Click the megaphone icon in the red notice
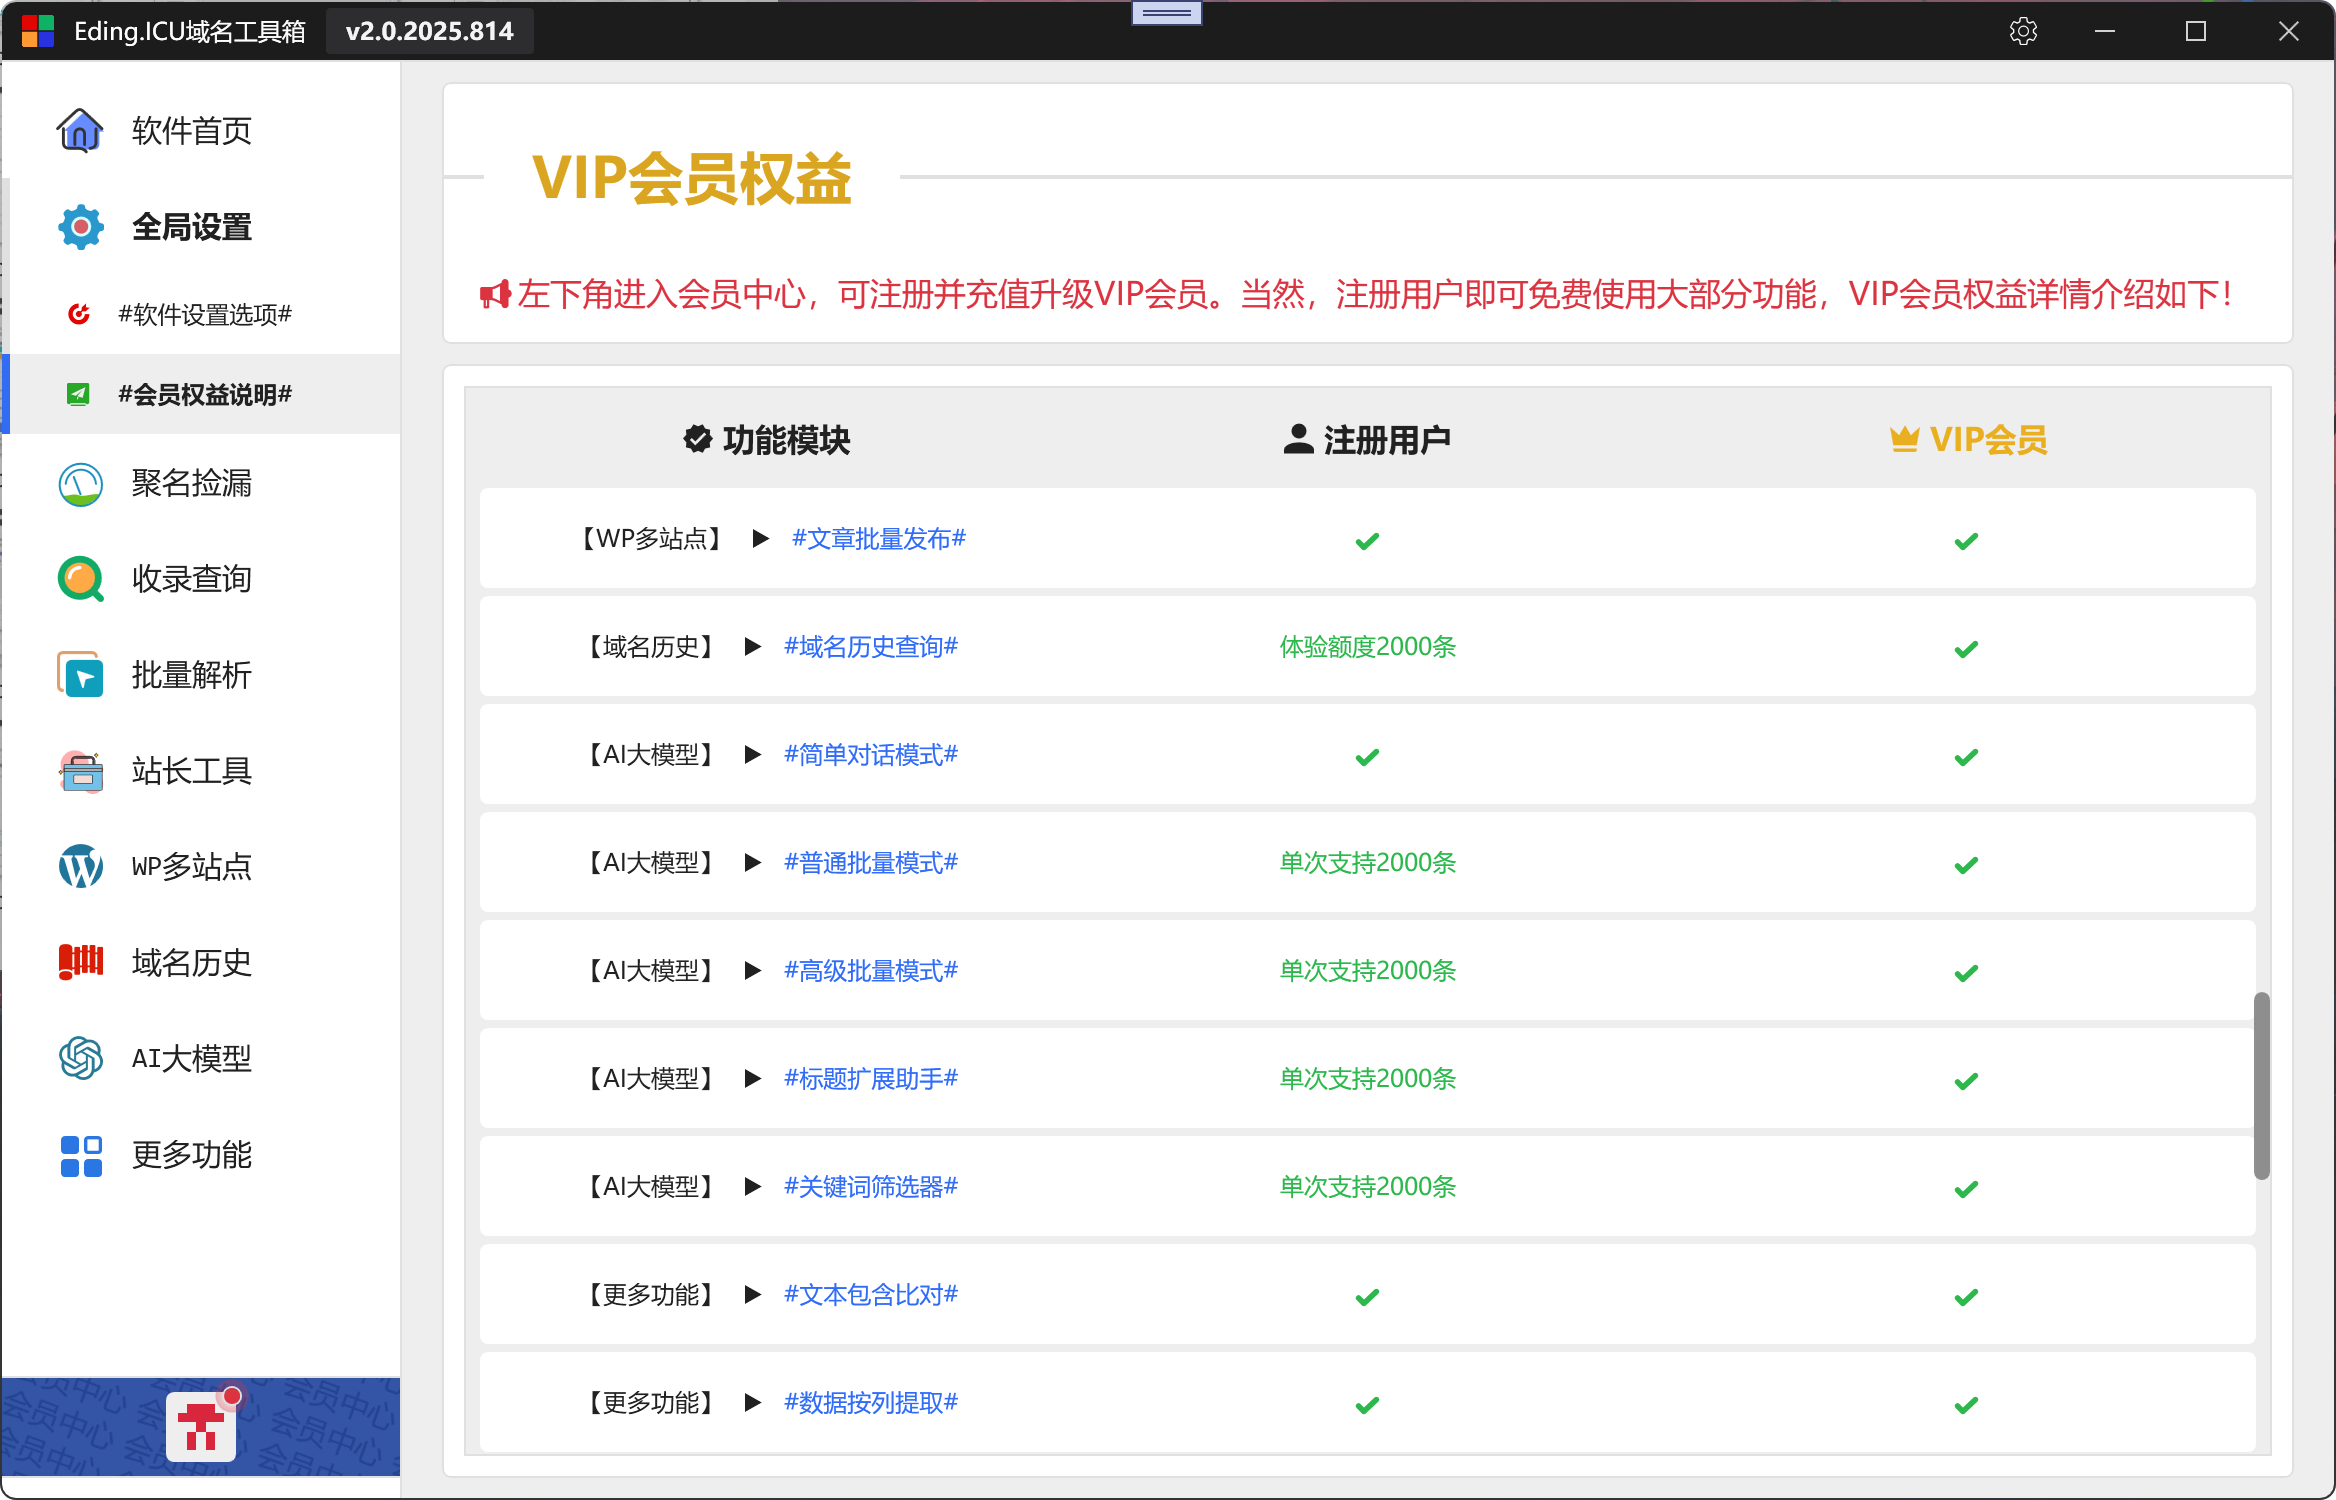Screen dimensions: 2336x1500 coord(495,295)
